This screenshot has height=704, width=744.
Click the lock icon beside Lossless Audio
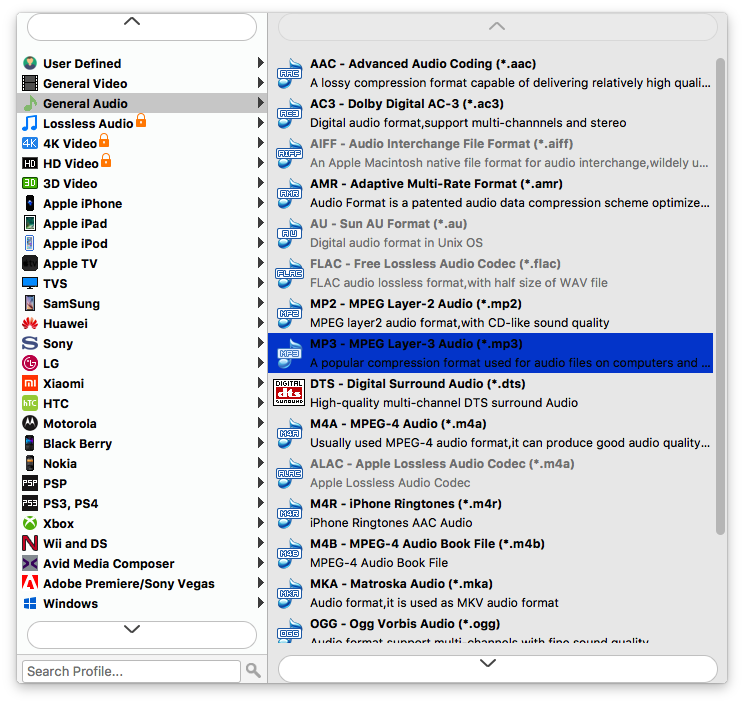pyautogui.click(x=141, y=120)
